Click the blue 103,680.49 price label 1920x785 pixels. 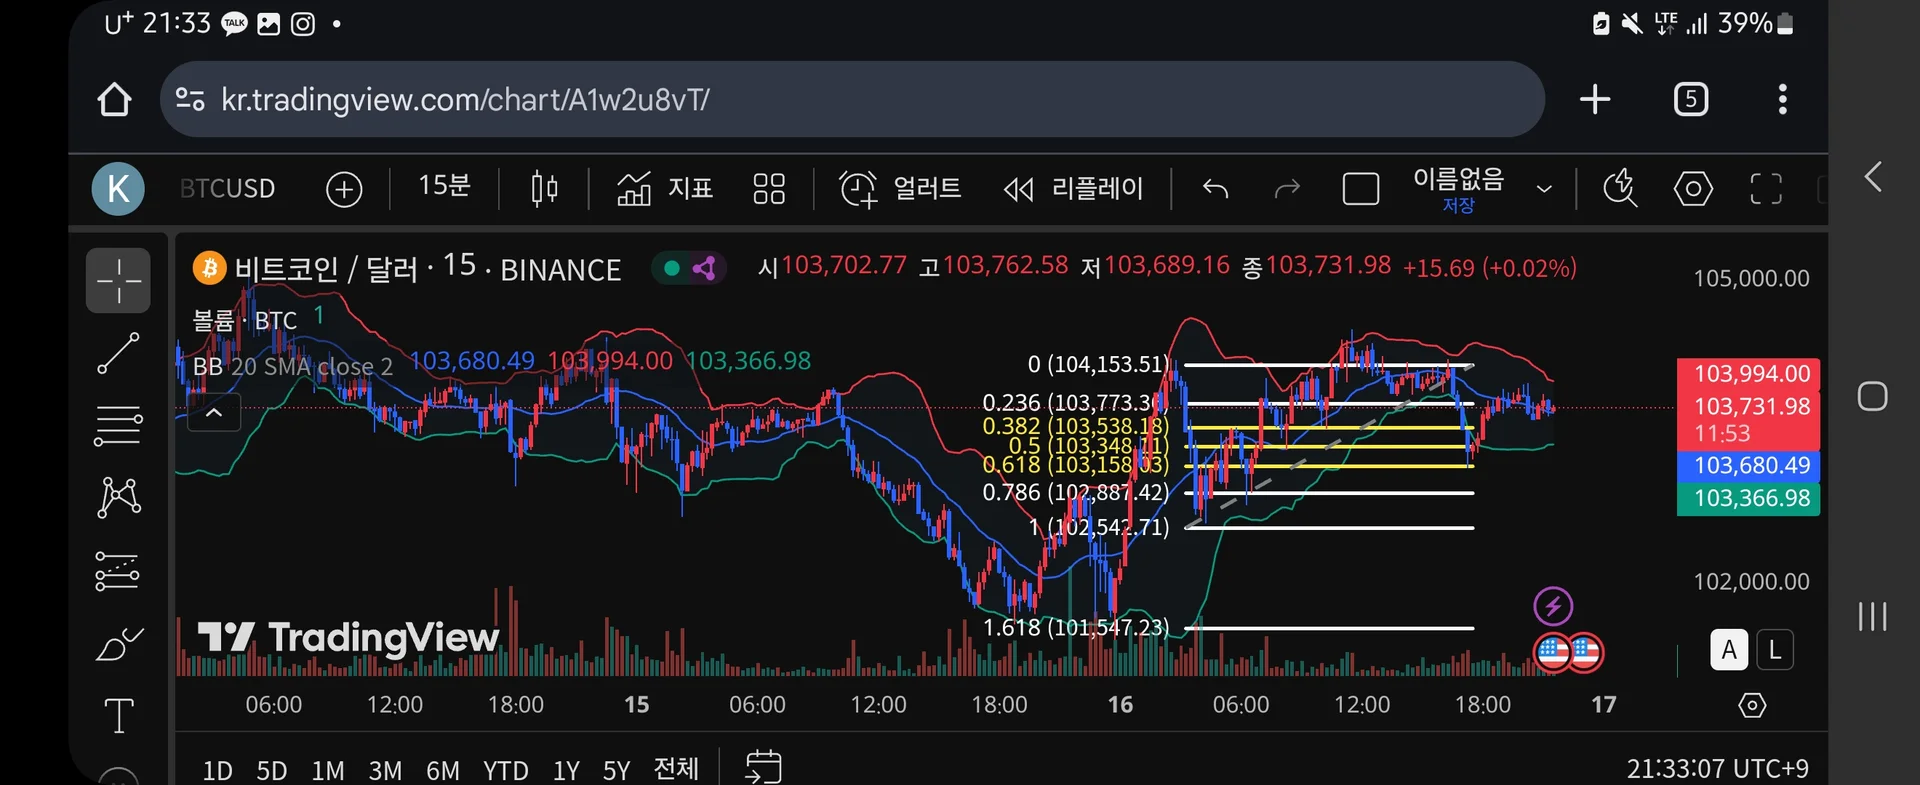click(1748, 465)
